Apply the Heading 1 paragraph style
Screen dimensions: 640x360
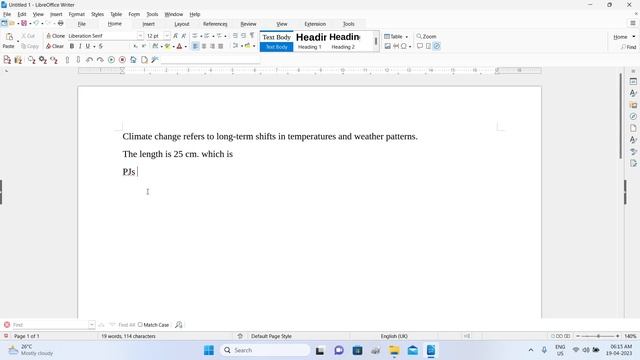(x=310, y=41)
